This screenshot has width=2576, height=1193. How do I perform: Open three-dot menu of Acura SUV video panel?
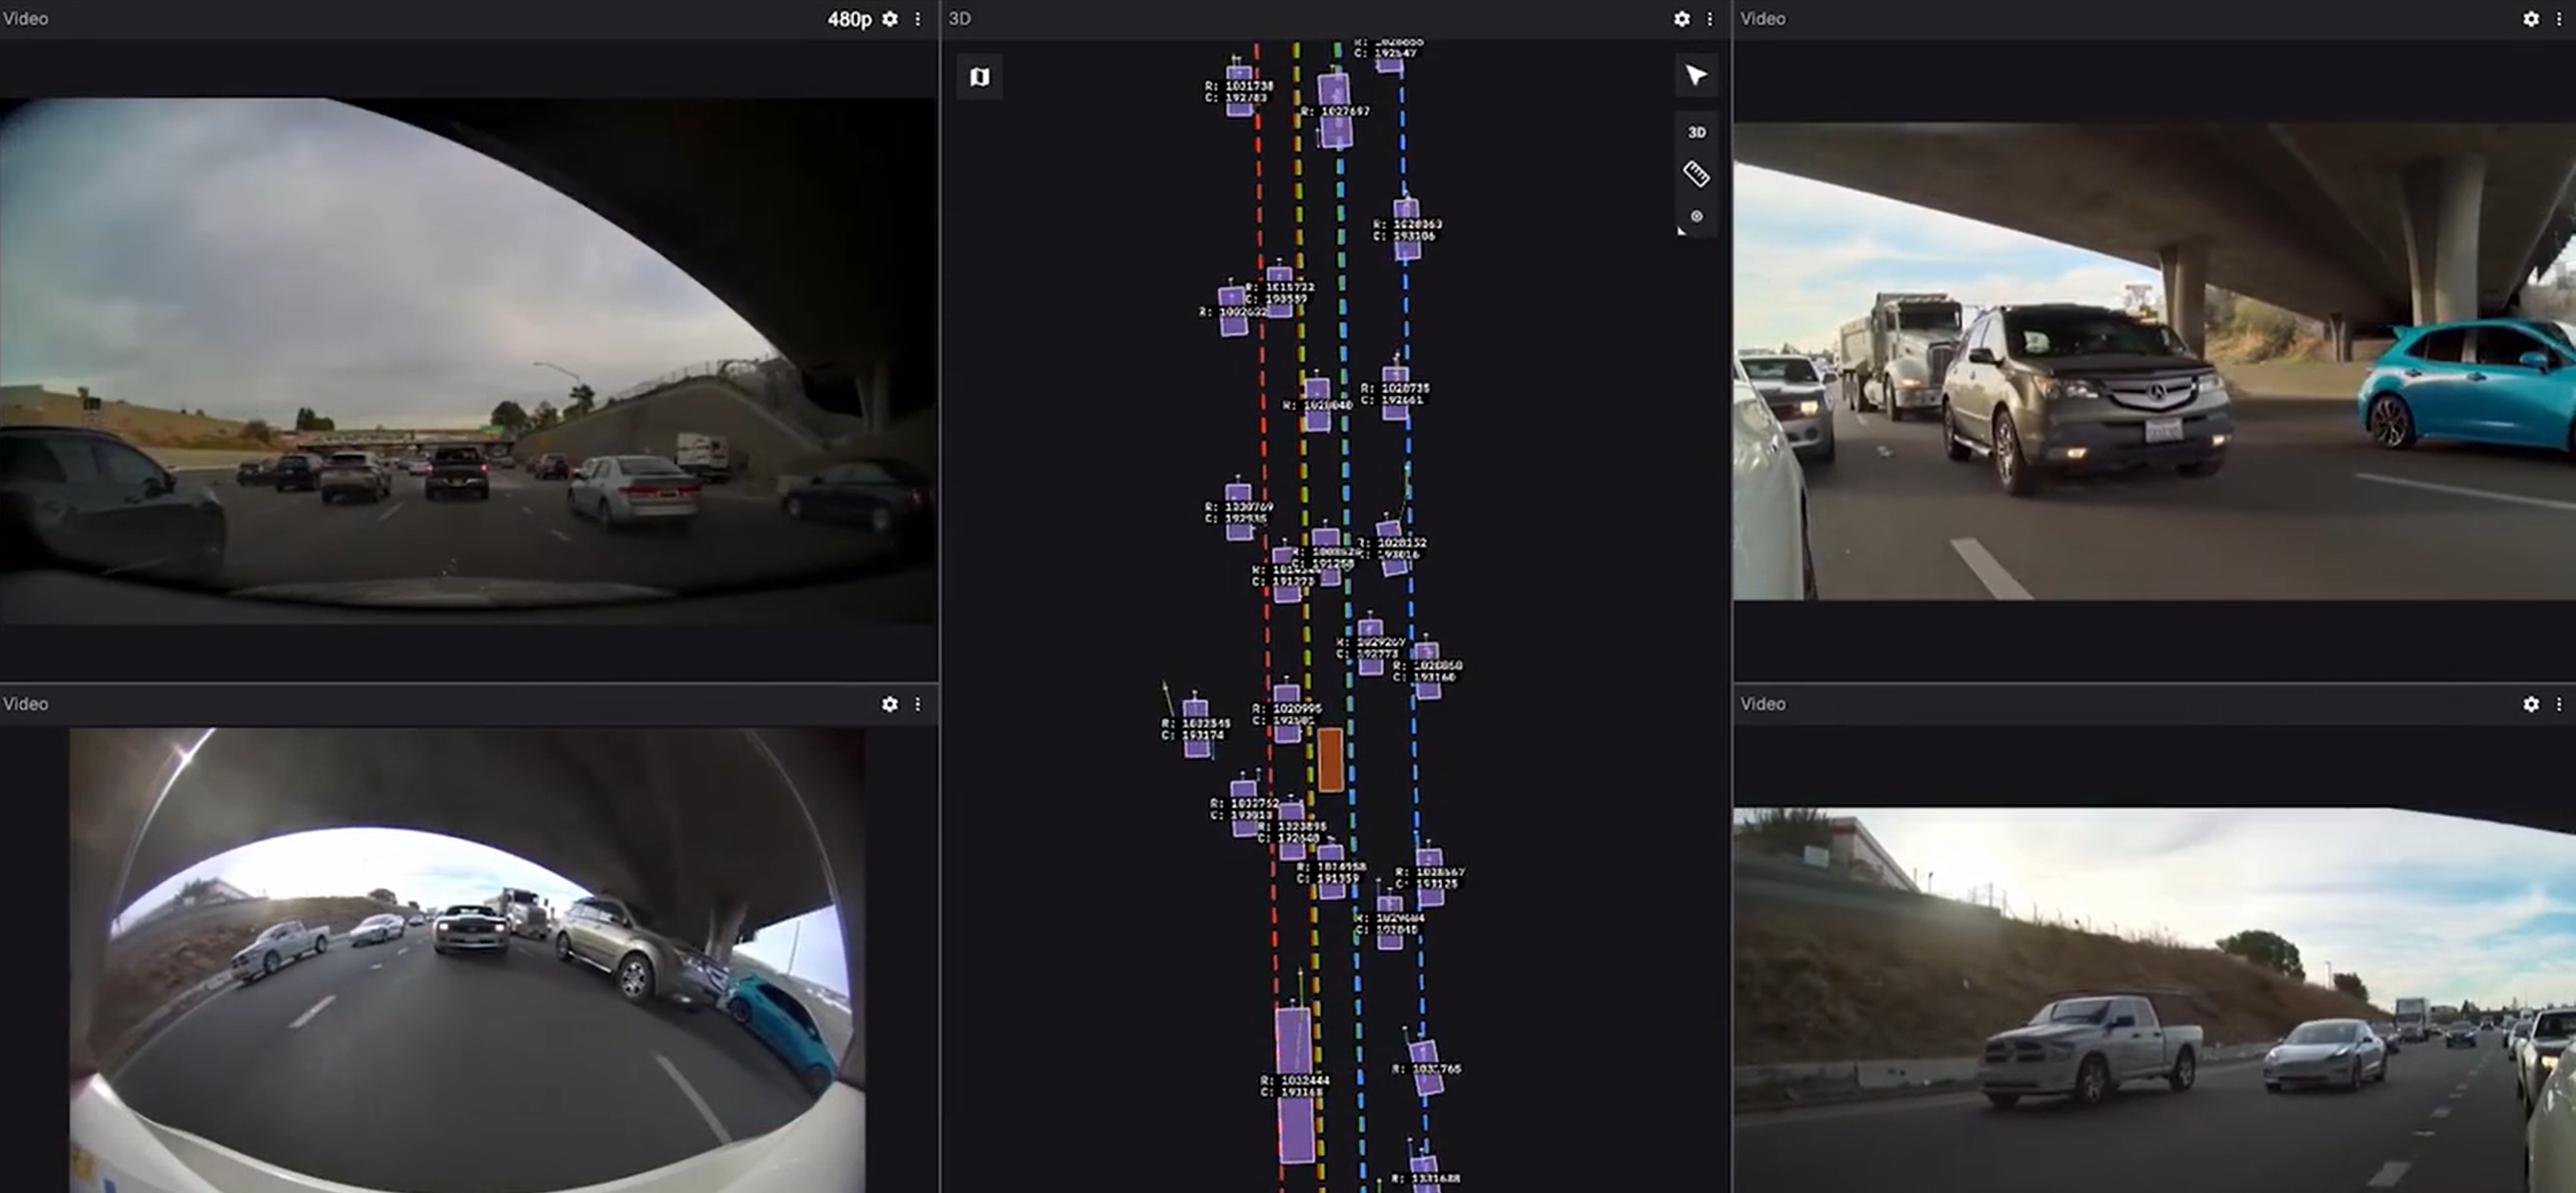point(2559,19)
